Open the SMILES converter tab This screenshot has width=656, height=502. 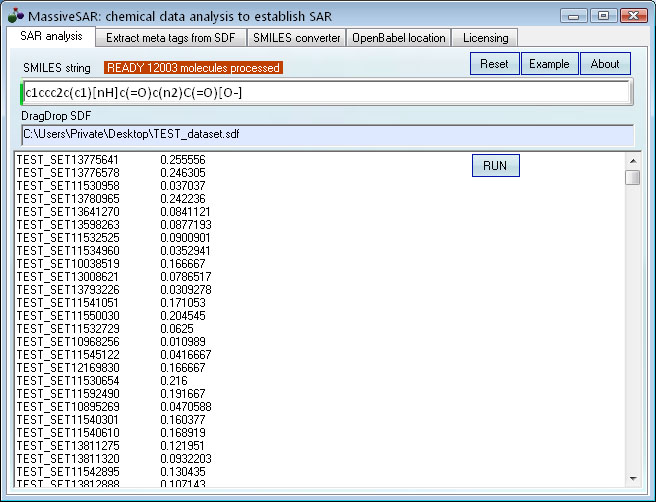(295, 37)
